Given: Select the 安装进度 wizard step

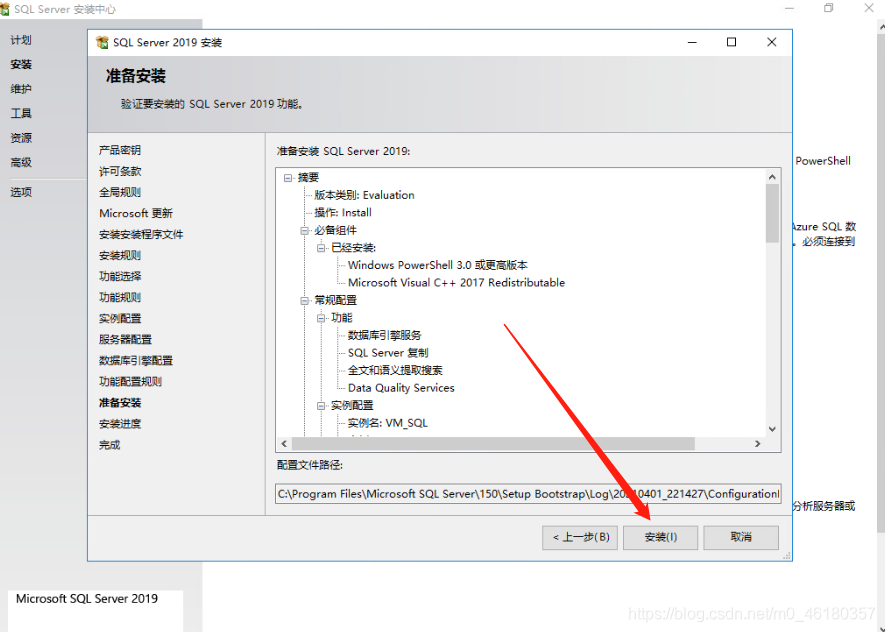Looking at the screenshot, I should pyautogui.click(x=120, y=424).
